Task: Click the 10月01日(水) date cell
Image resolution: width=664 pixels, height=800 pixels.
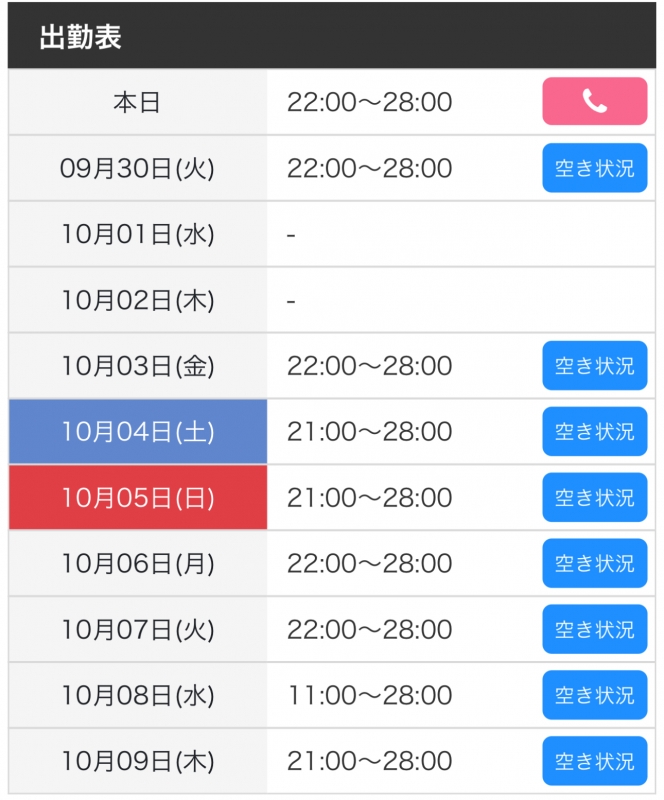Action: (138, 234)
